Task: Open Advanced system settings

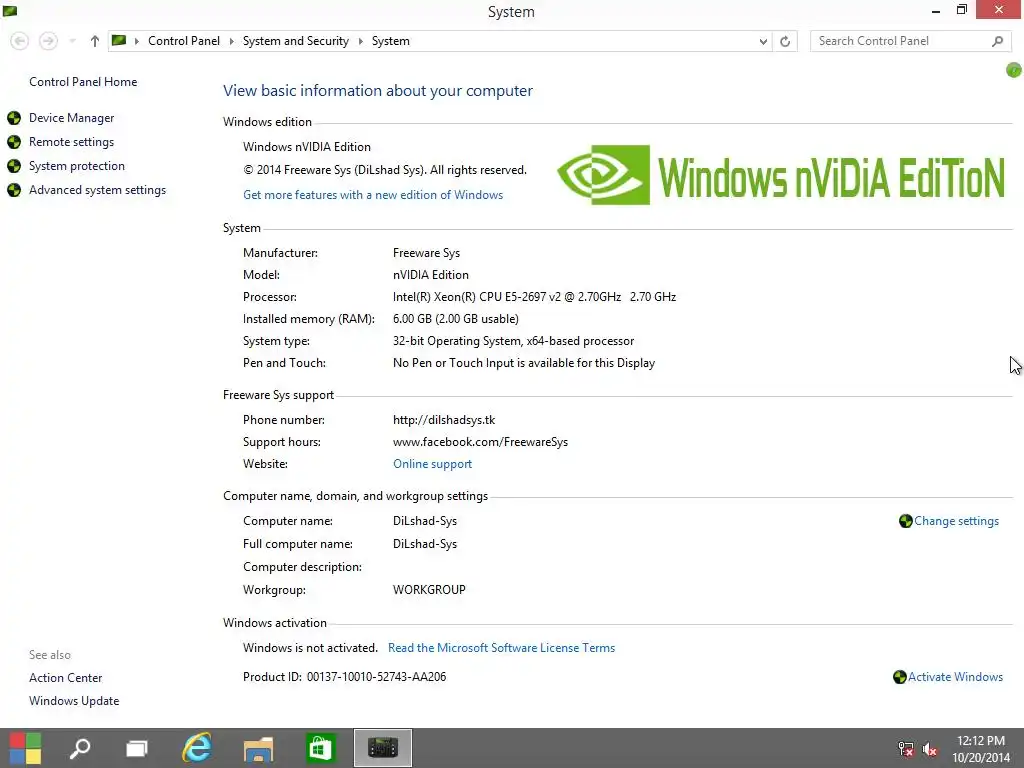Action: coord(97,190)
